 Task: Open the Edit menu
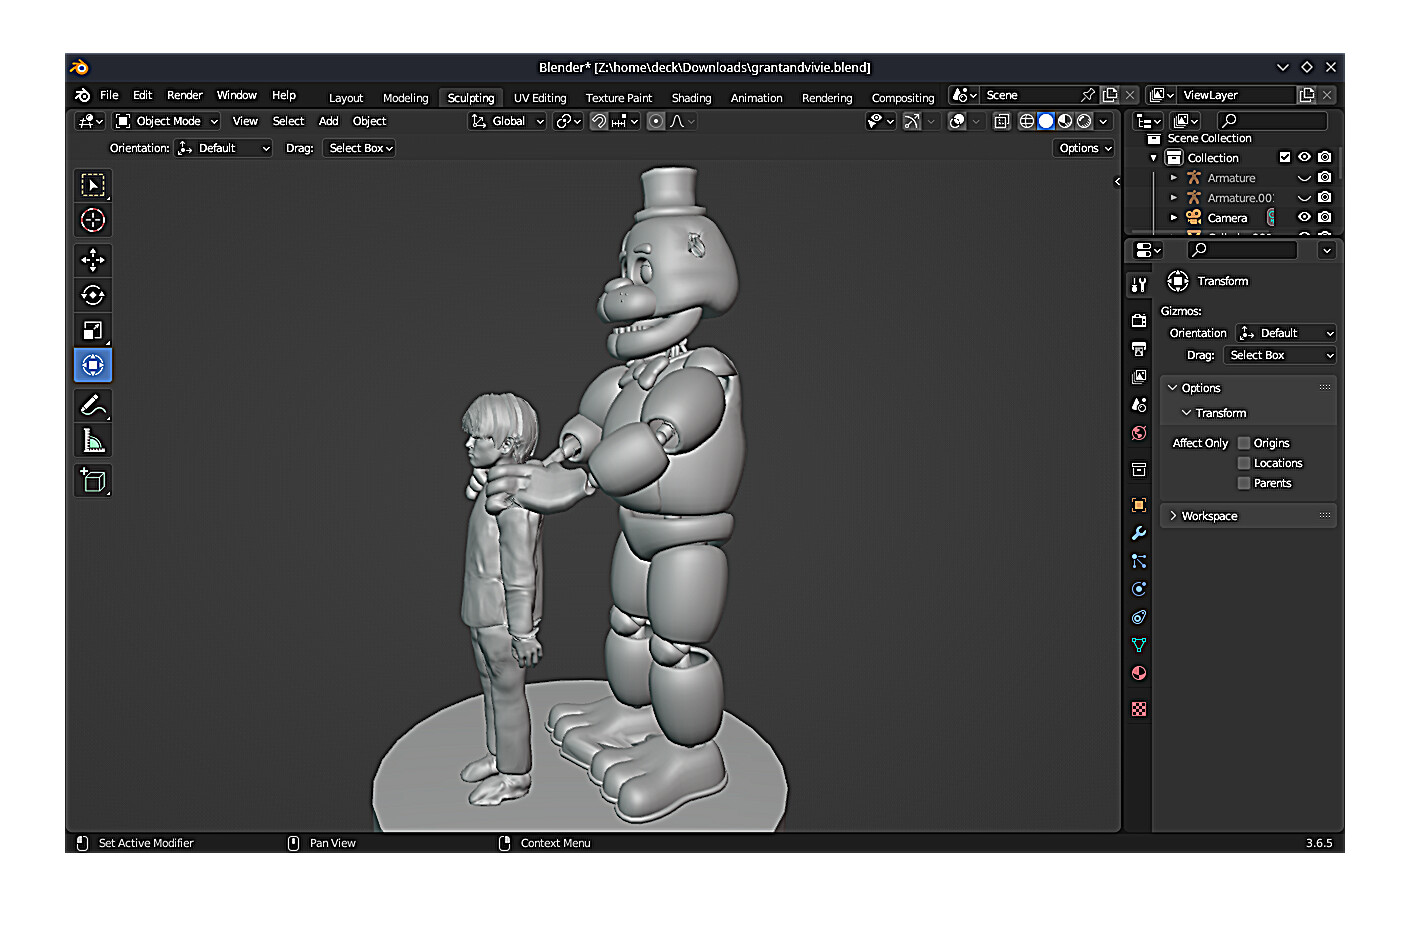[143, 95]
